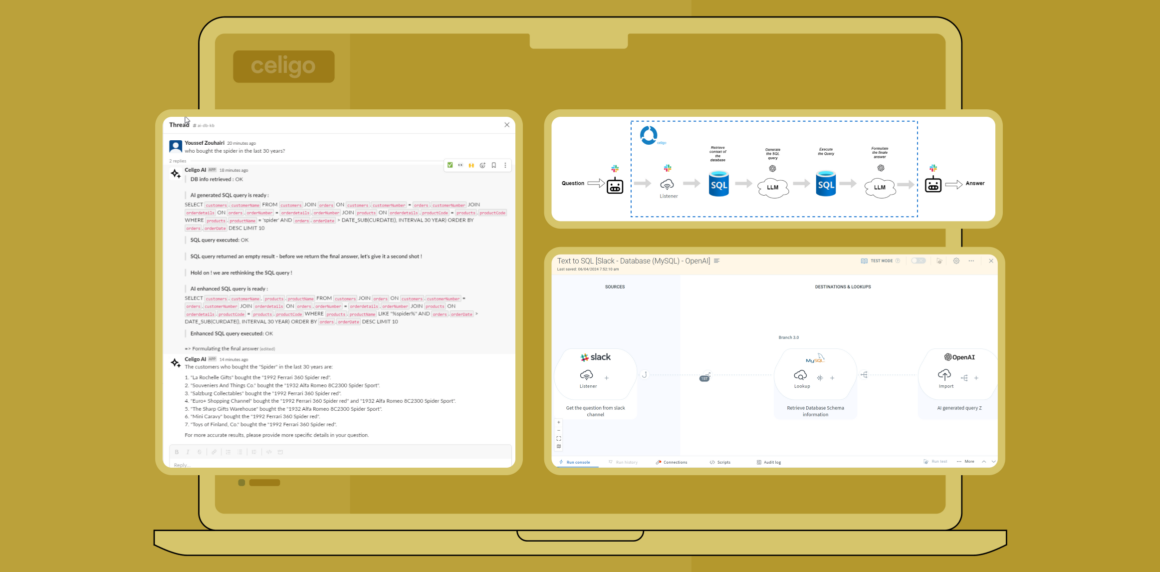Viewport: 1160px width, 572px height.
Task: Click the Slack Listener cloud icon
Action: 587,376
